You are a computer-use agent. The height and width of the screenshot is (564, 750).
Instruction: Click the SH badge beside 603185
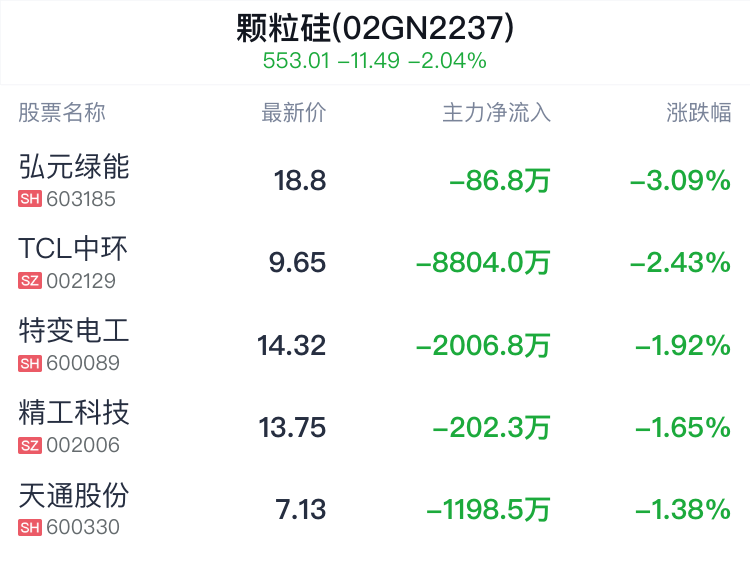click(x=30, y=199)
